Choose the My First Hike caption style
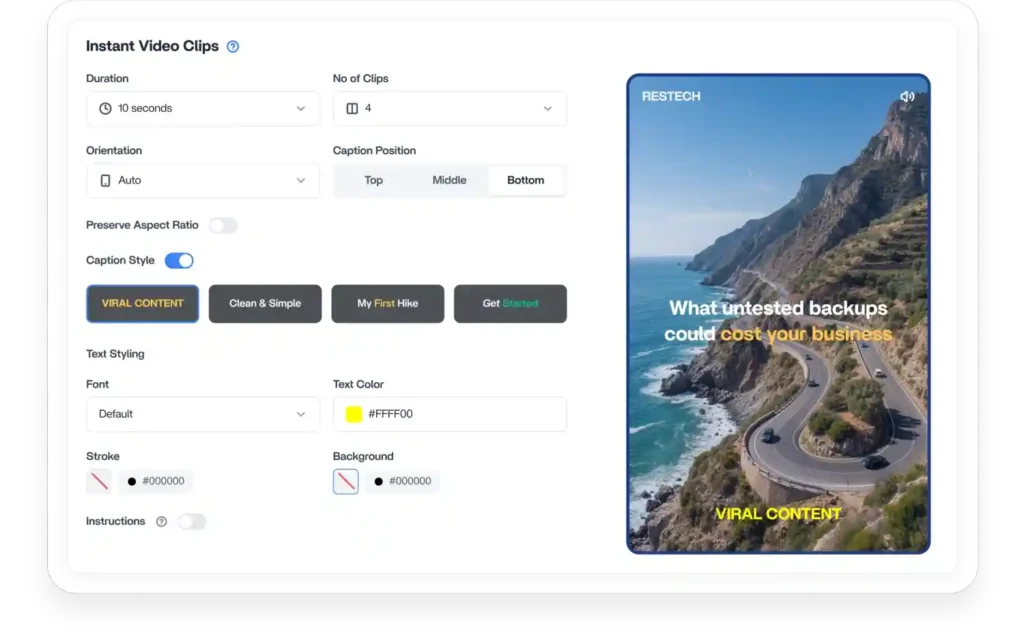Viewport: 1024px width, 638px height. (388, 304)
